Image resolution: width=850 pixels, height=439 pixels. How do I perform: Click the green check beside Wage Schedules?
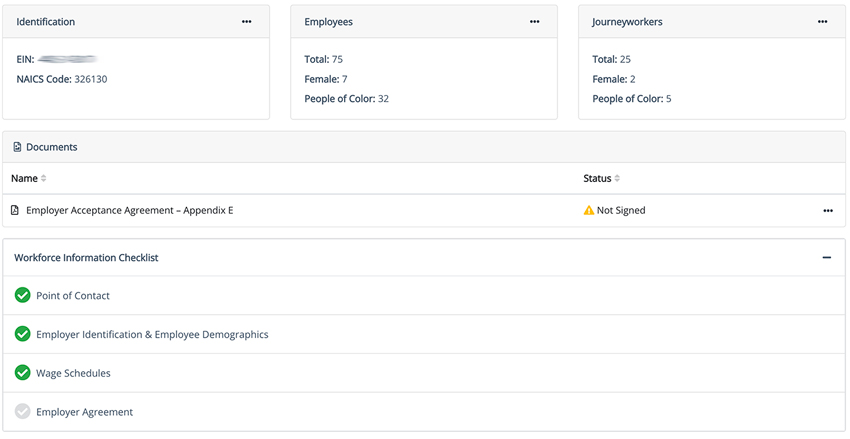point(22,373)
